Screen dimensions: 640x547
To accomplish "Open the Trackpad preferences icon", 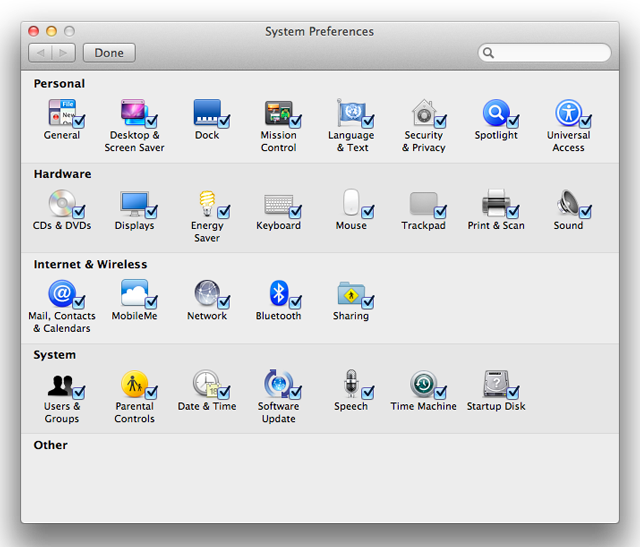I will [423, 203].
